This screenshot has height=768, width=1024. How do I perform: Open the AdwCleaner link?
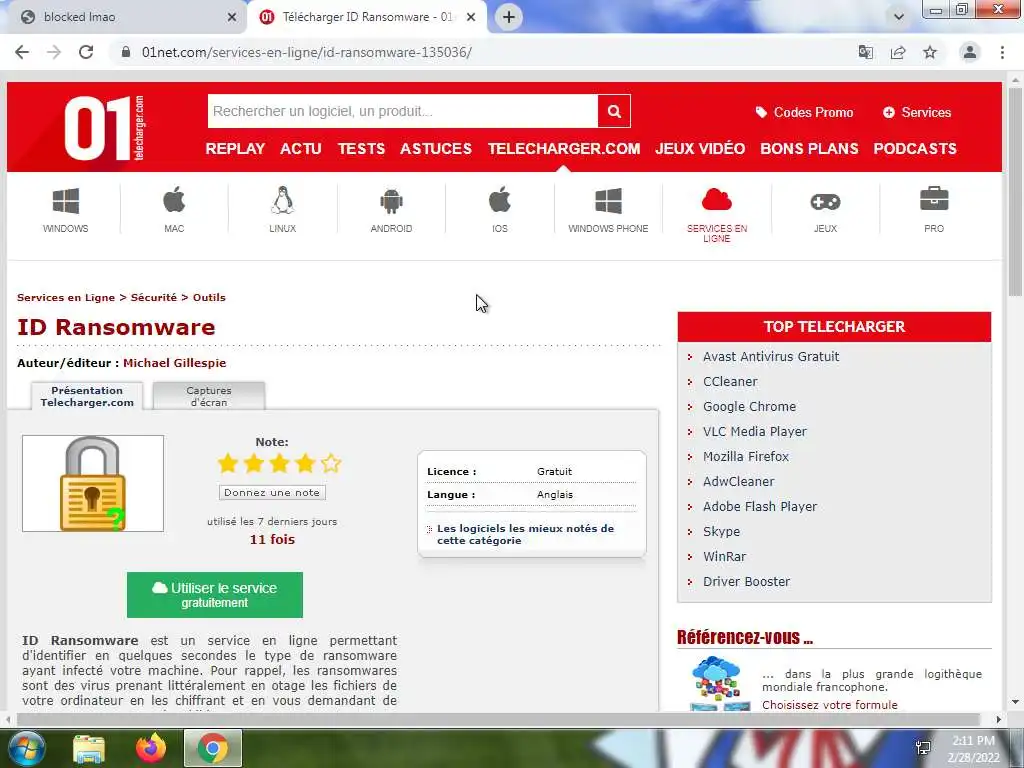pos(739,481)
